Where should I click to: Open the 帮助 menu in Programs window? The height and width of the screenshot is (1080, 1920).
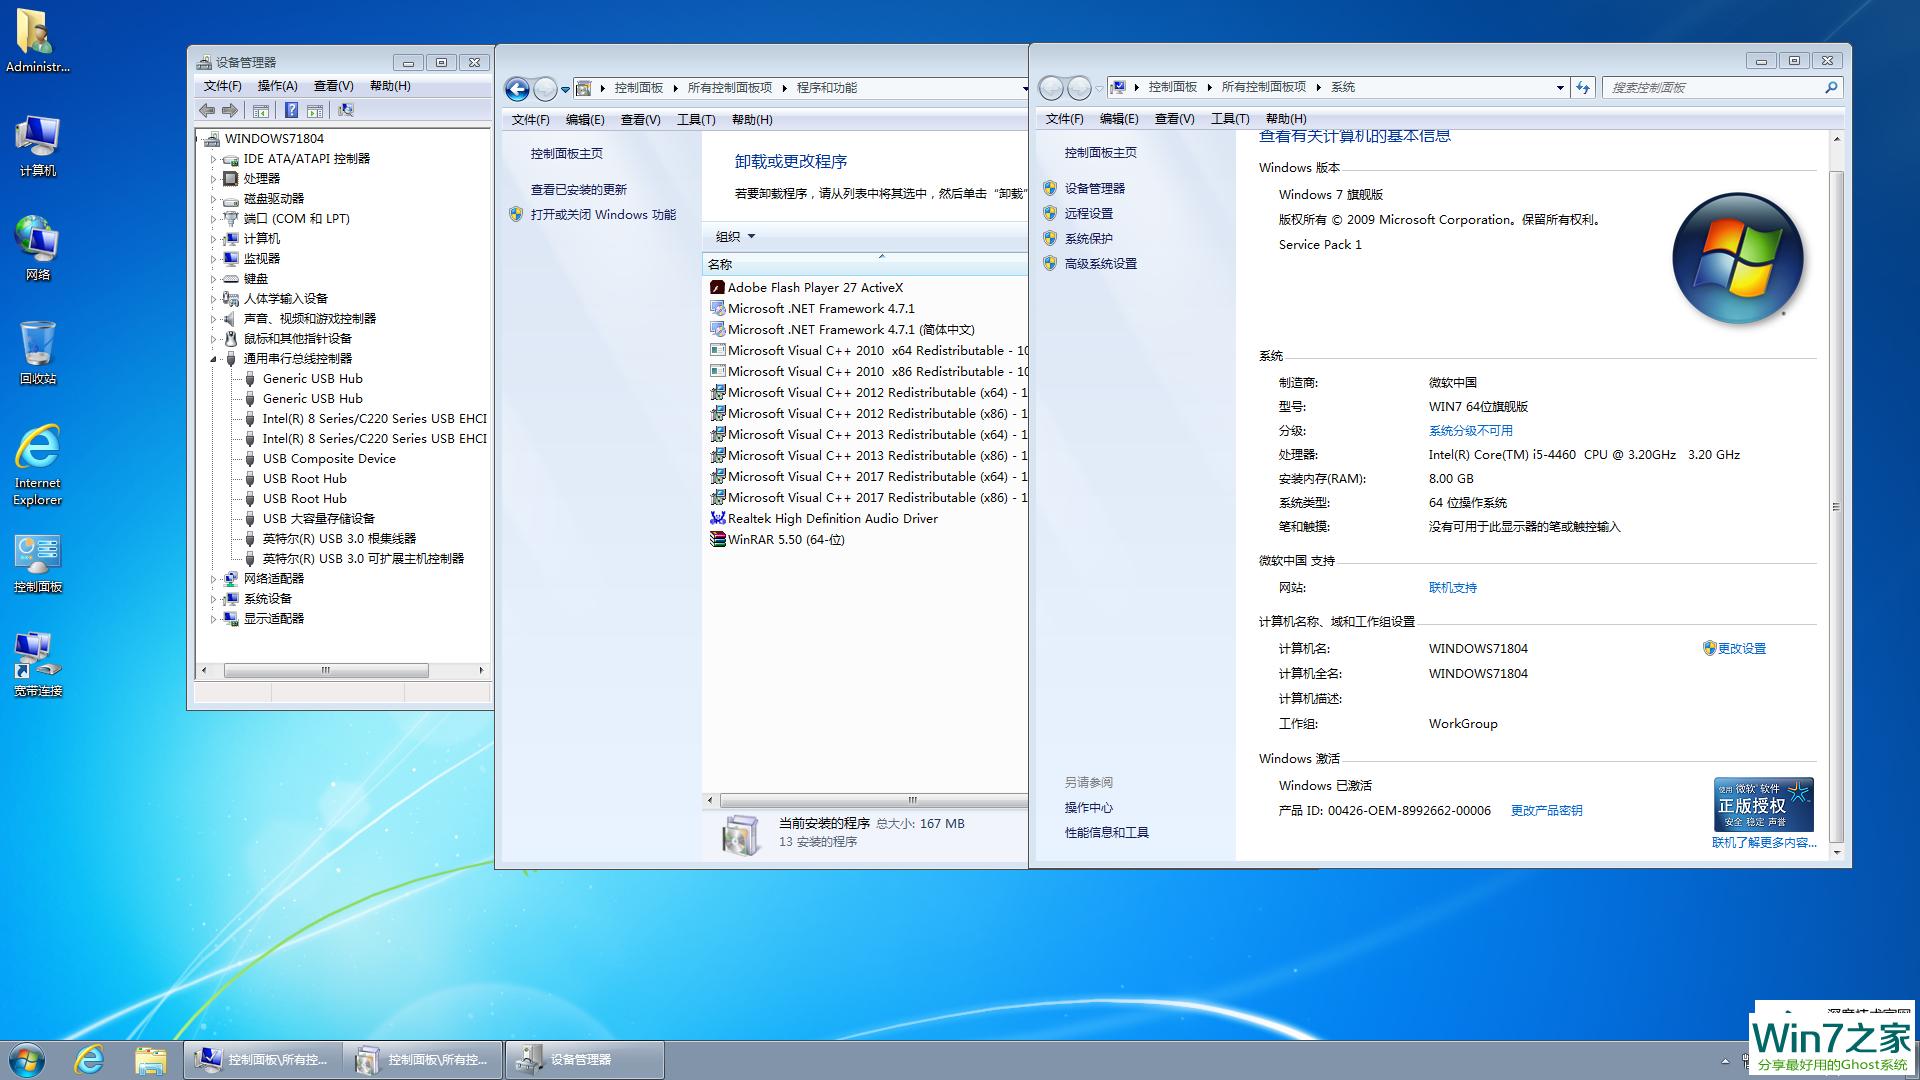coord(752,119)
